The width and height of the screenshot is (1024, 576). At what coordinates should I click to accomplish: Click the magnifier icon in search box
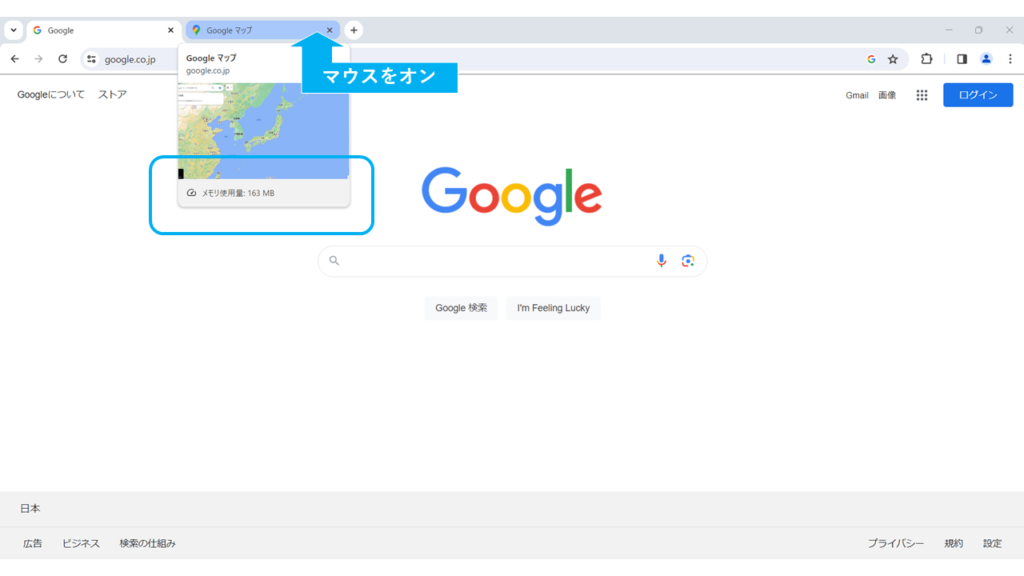(334, 261)
